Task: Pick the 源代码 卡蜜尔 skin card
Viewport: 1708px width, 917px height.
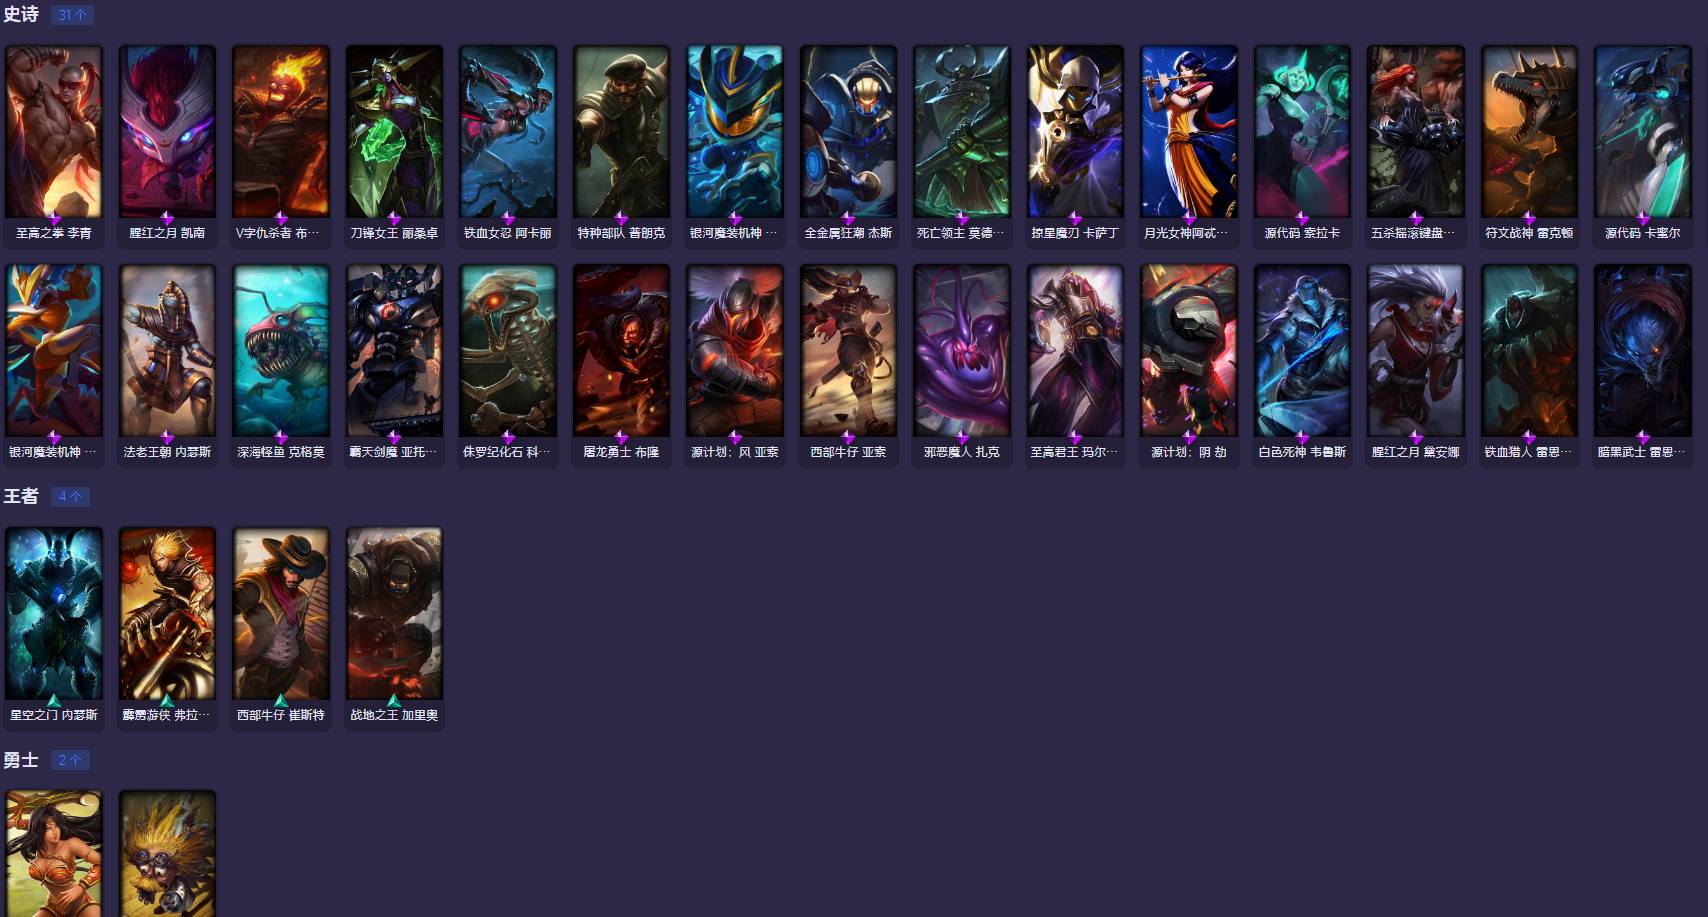Action: pyautogui.click(x=1643, y=146)
